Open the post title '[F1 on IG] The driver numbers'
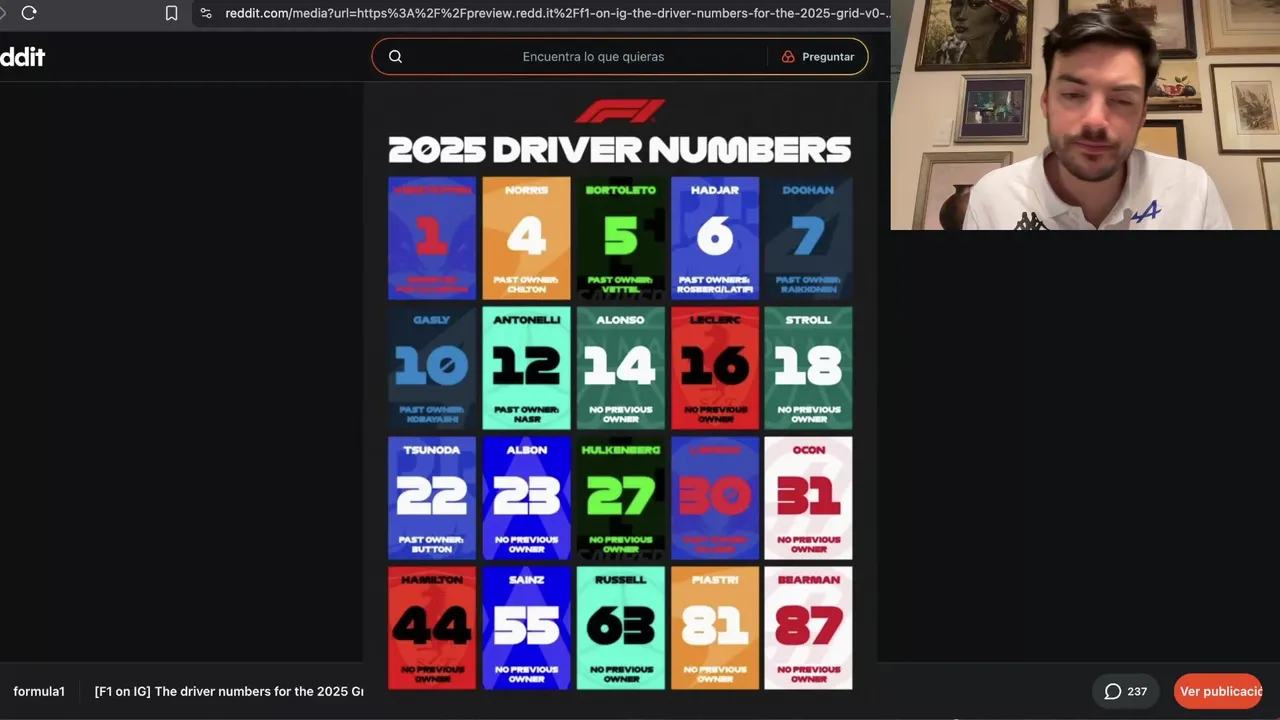This screenshot has height=720, width=1280. (x=229, y=691)
